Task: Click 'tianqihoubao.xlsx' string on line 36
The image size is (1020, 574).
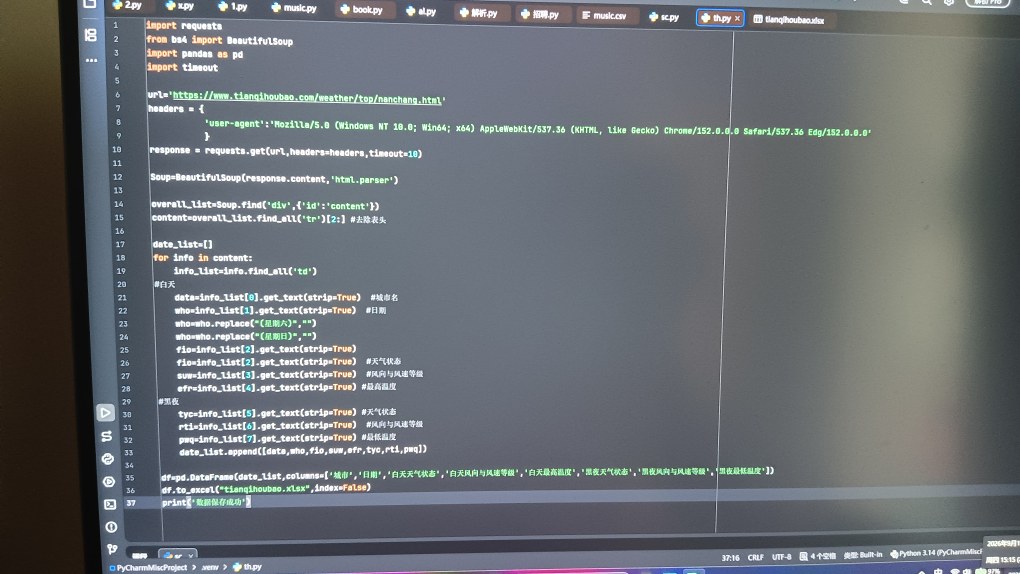Action: (266, 489)
